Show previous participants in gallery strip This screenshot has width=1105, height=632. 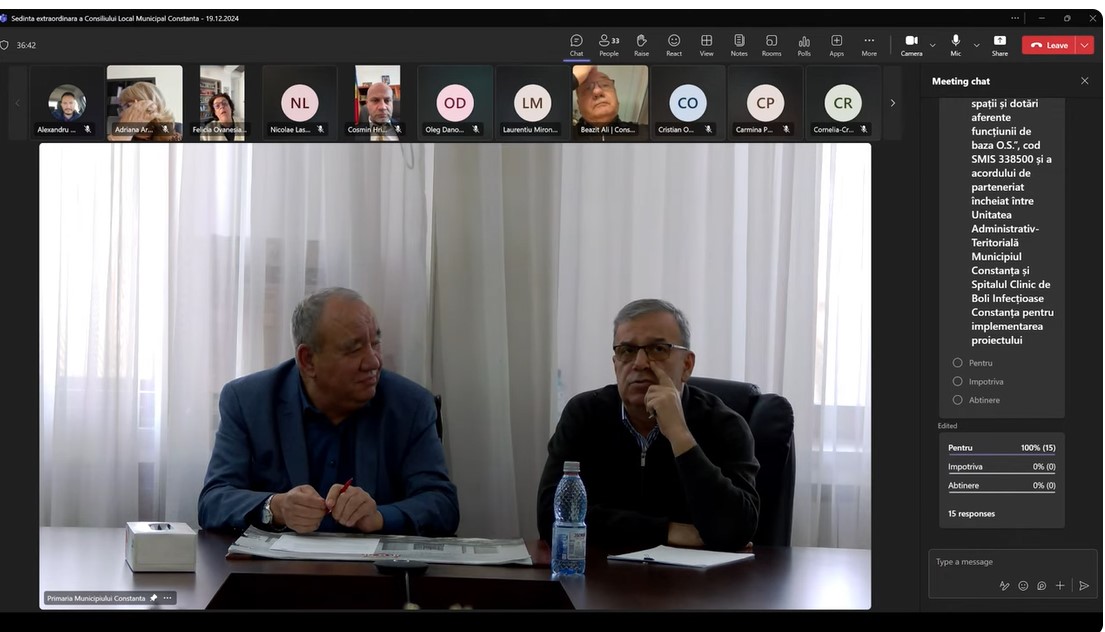point(18,103)
